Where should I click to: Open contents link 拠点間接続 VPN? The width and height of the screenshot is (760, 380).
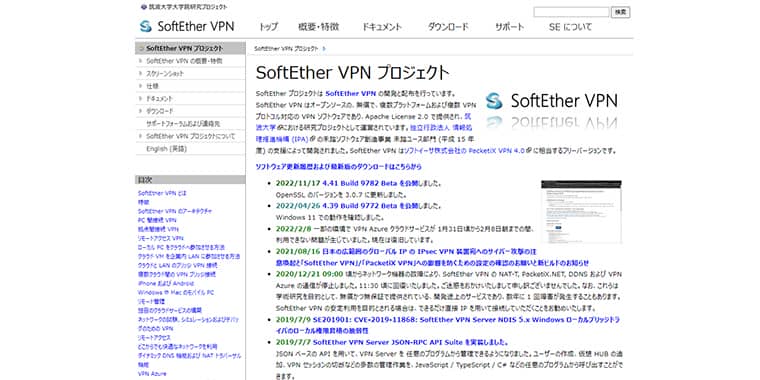click(158, 229)
